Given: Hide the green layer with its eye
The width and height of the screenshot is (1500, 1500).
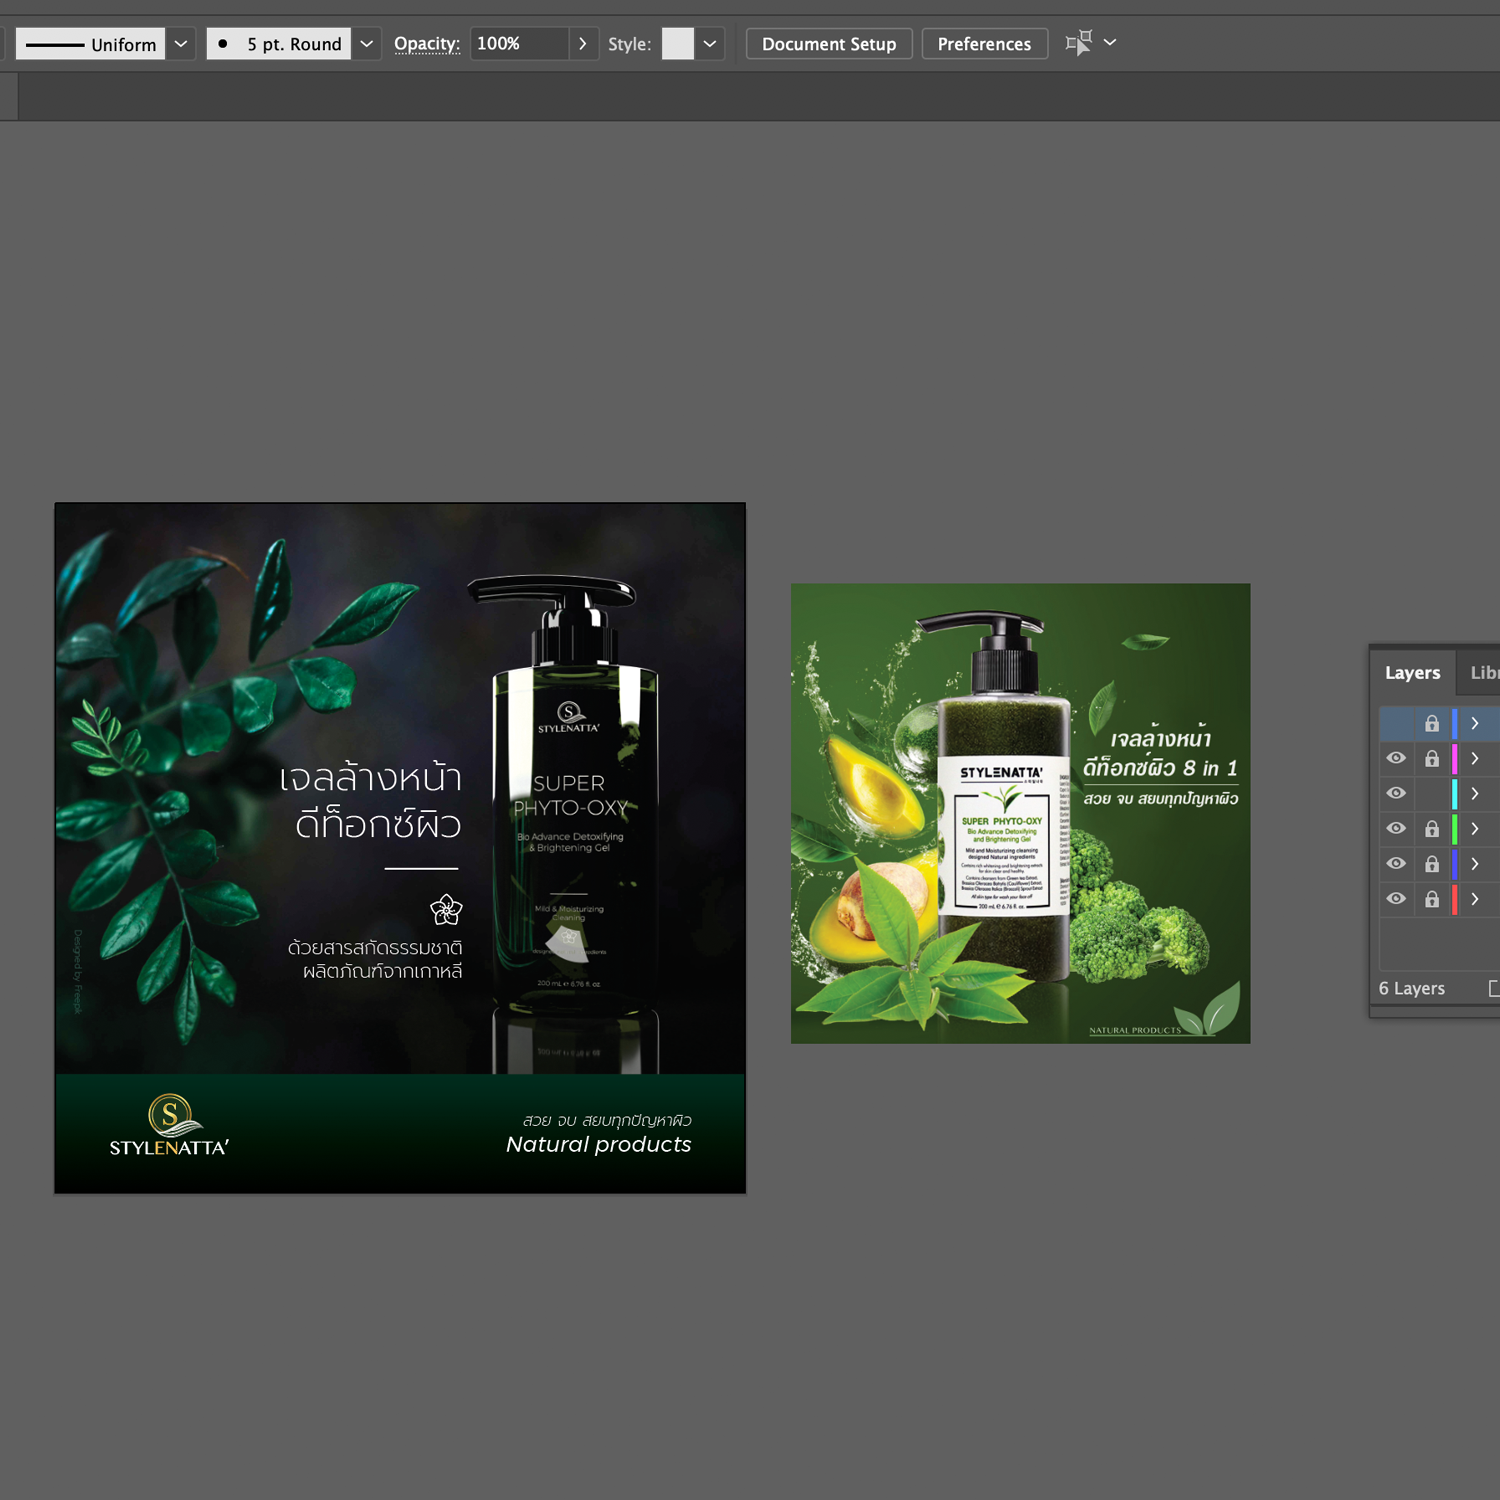Looking at the screenshot, I should tap(1396, 828).
